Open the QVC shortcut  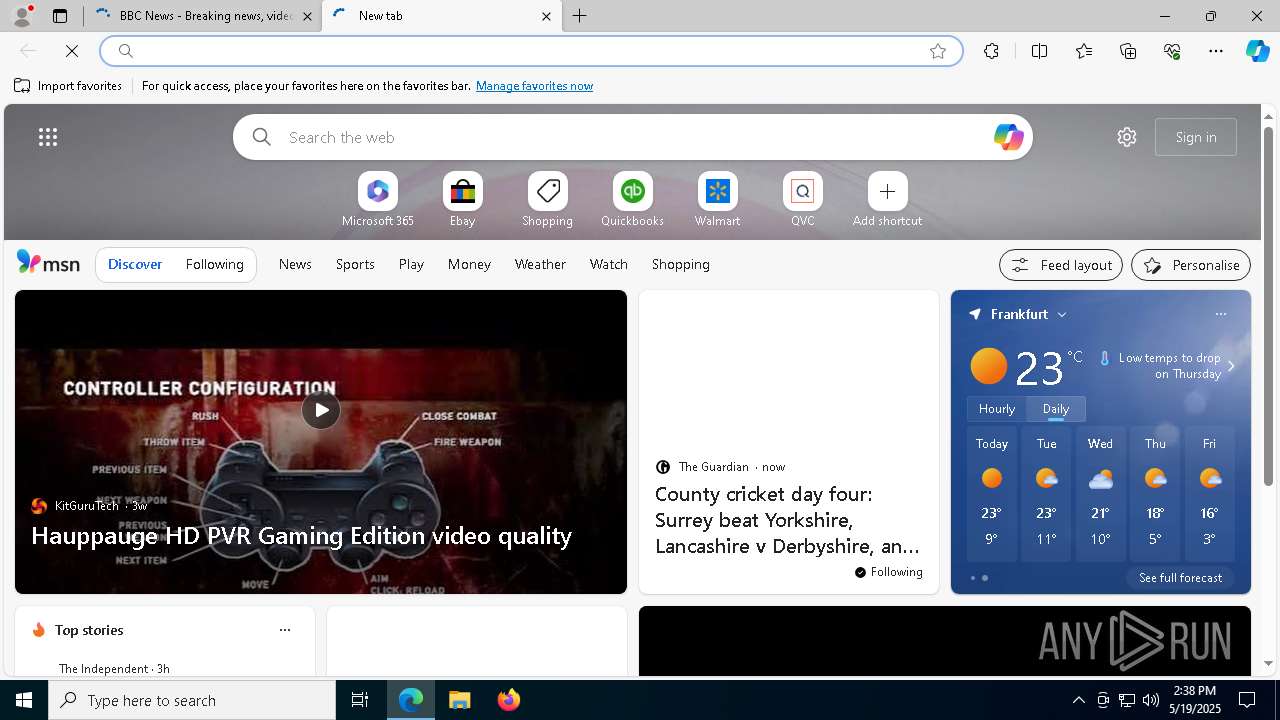(x=803, y=200)
